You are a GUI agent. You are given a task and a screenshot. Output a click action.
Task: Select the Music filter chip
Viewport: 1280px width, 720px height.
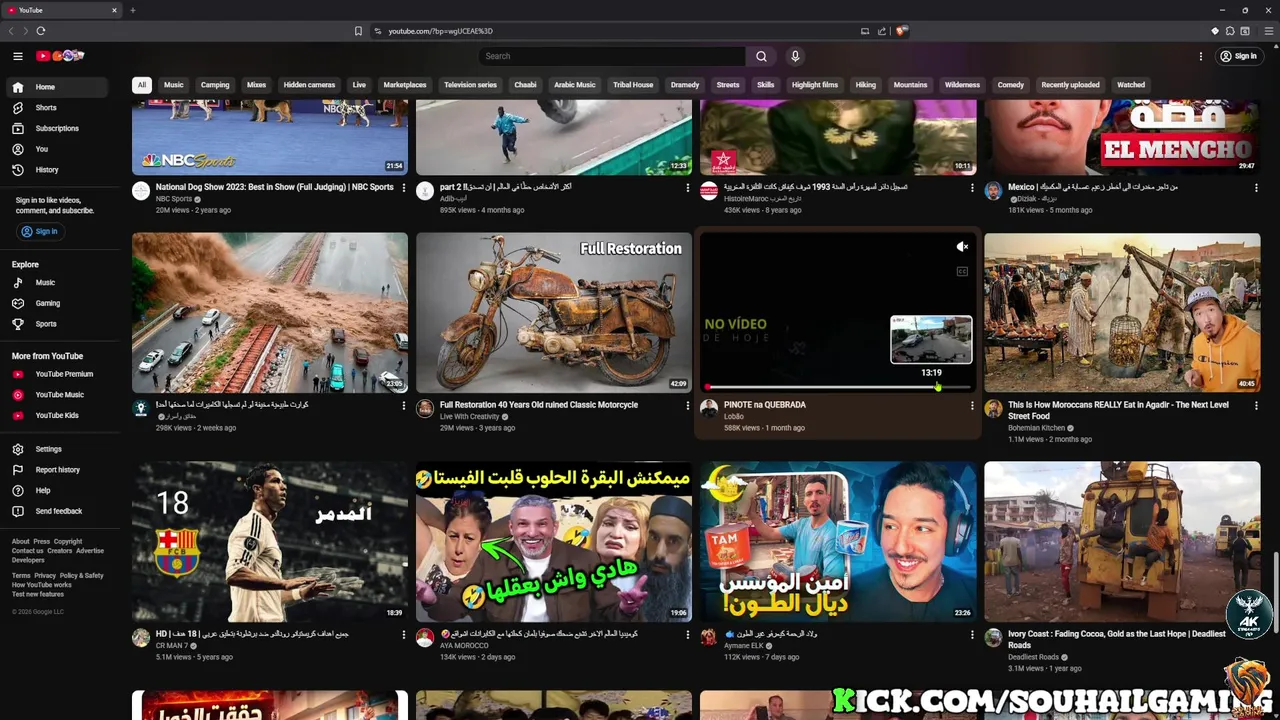(x=174, y=85)
